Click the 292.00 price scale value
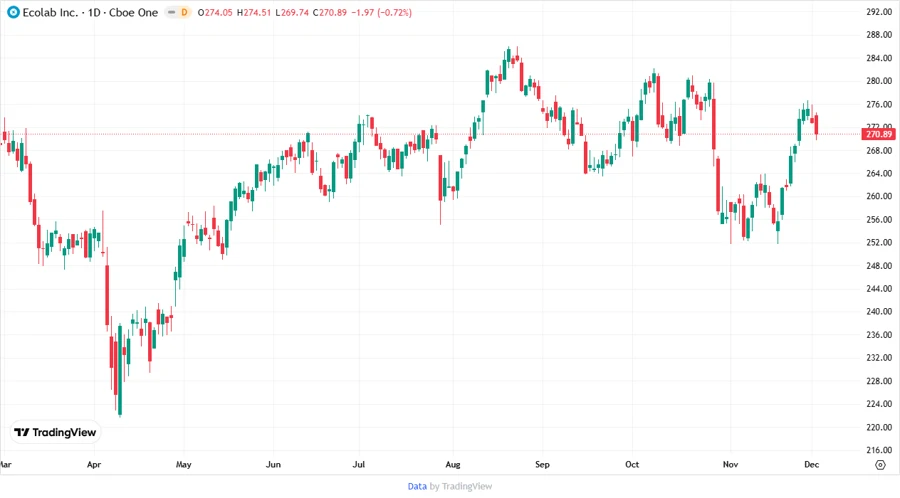The height and width of the screenshot is (498, 900). pyautogui.click(x=879, y=11)
